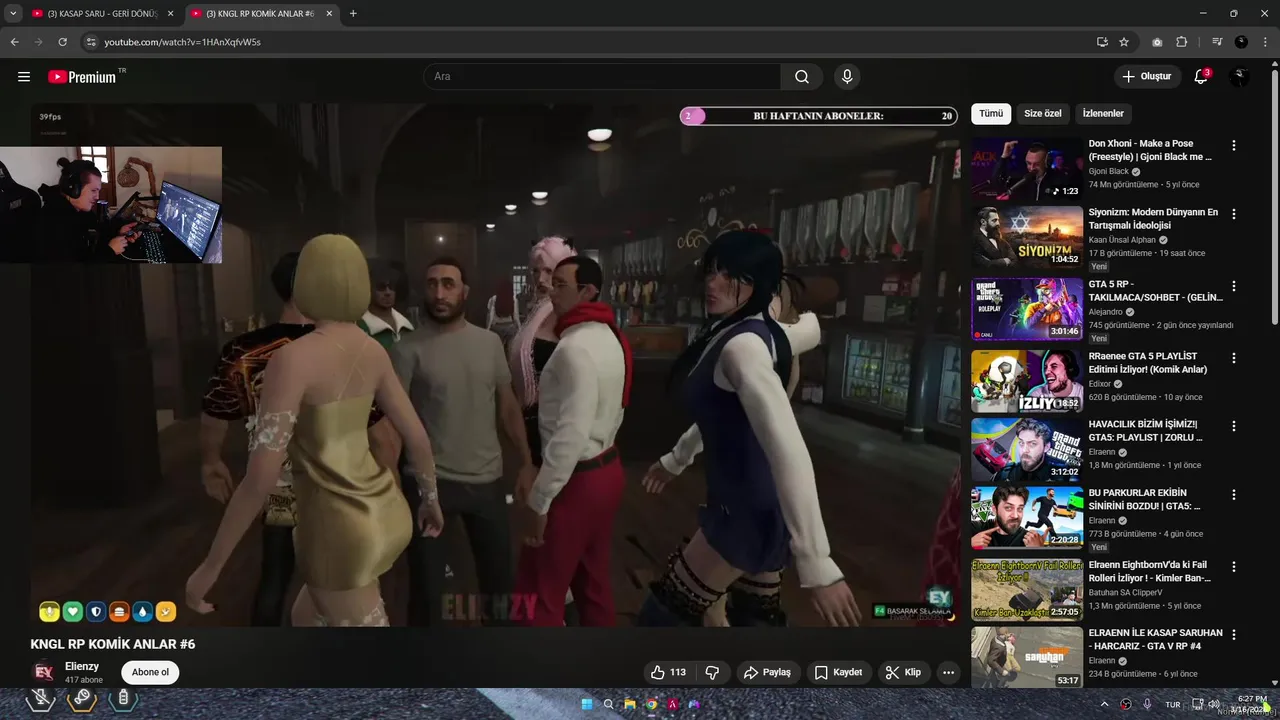Bookmark this page with the star icon
The height and width of the screenshot is (720, 1280).
click(x=1124, y=42)
